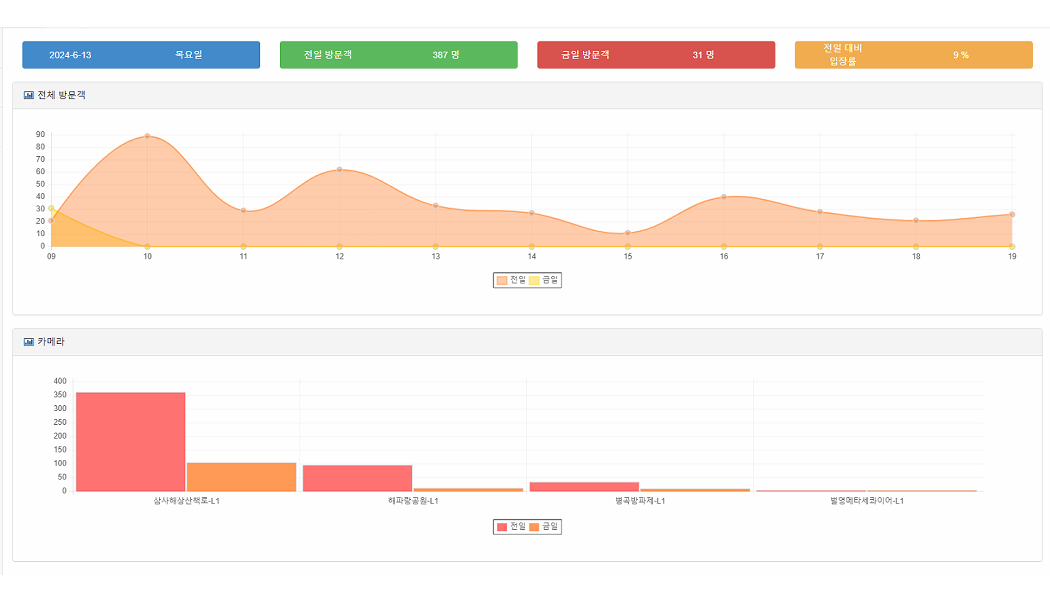Click the blue 2024-6-13 date card
Image resolution: width=1050 pixels, height=591 pixels.
click(x=141, y=55)
